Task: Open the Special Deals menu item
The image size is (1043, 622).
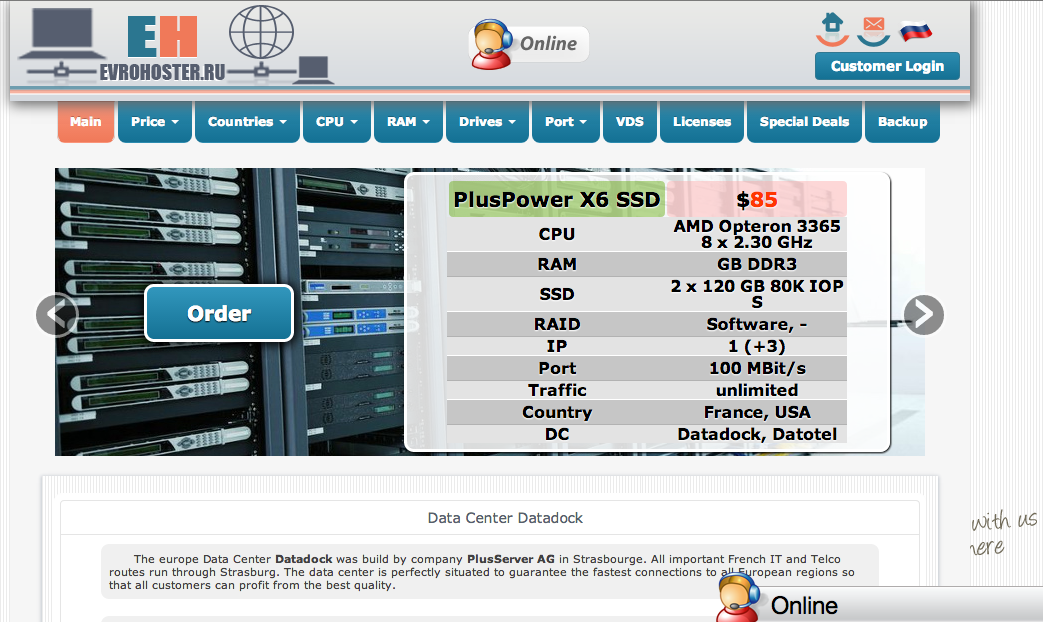Action: [x=804, y=122]
